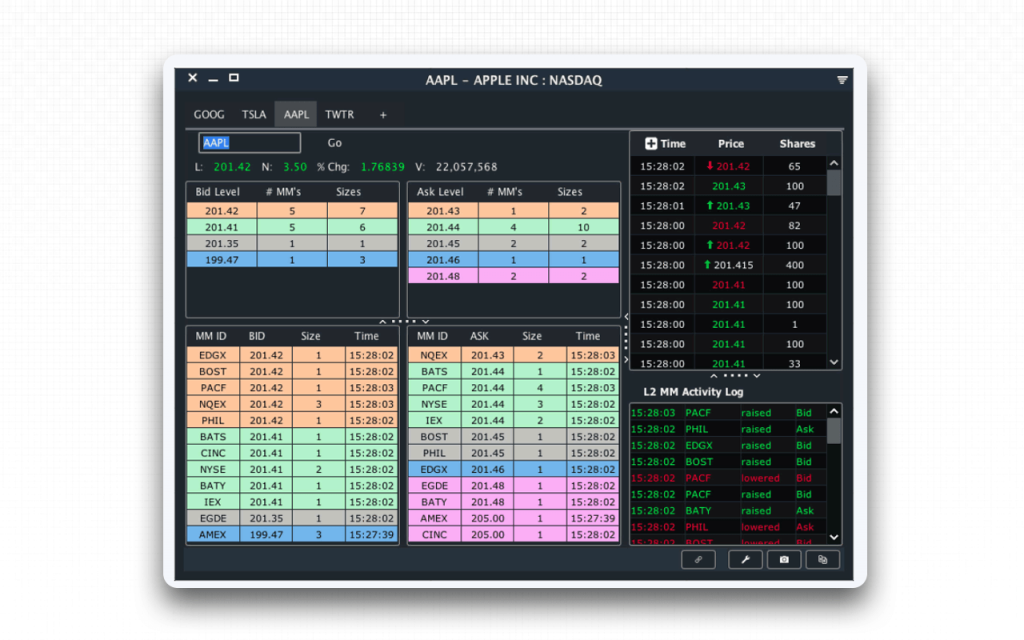
Task: Click the plus icon beside Time header
Action: tap(650, 144)
